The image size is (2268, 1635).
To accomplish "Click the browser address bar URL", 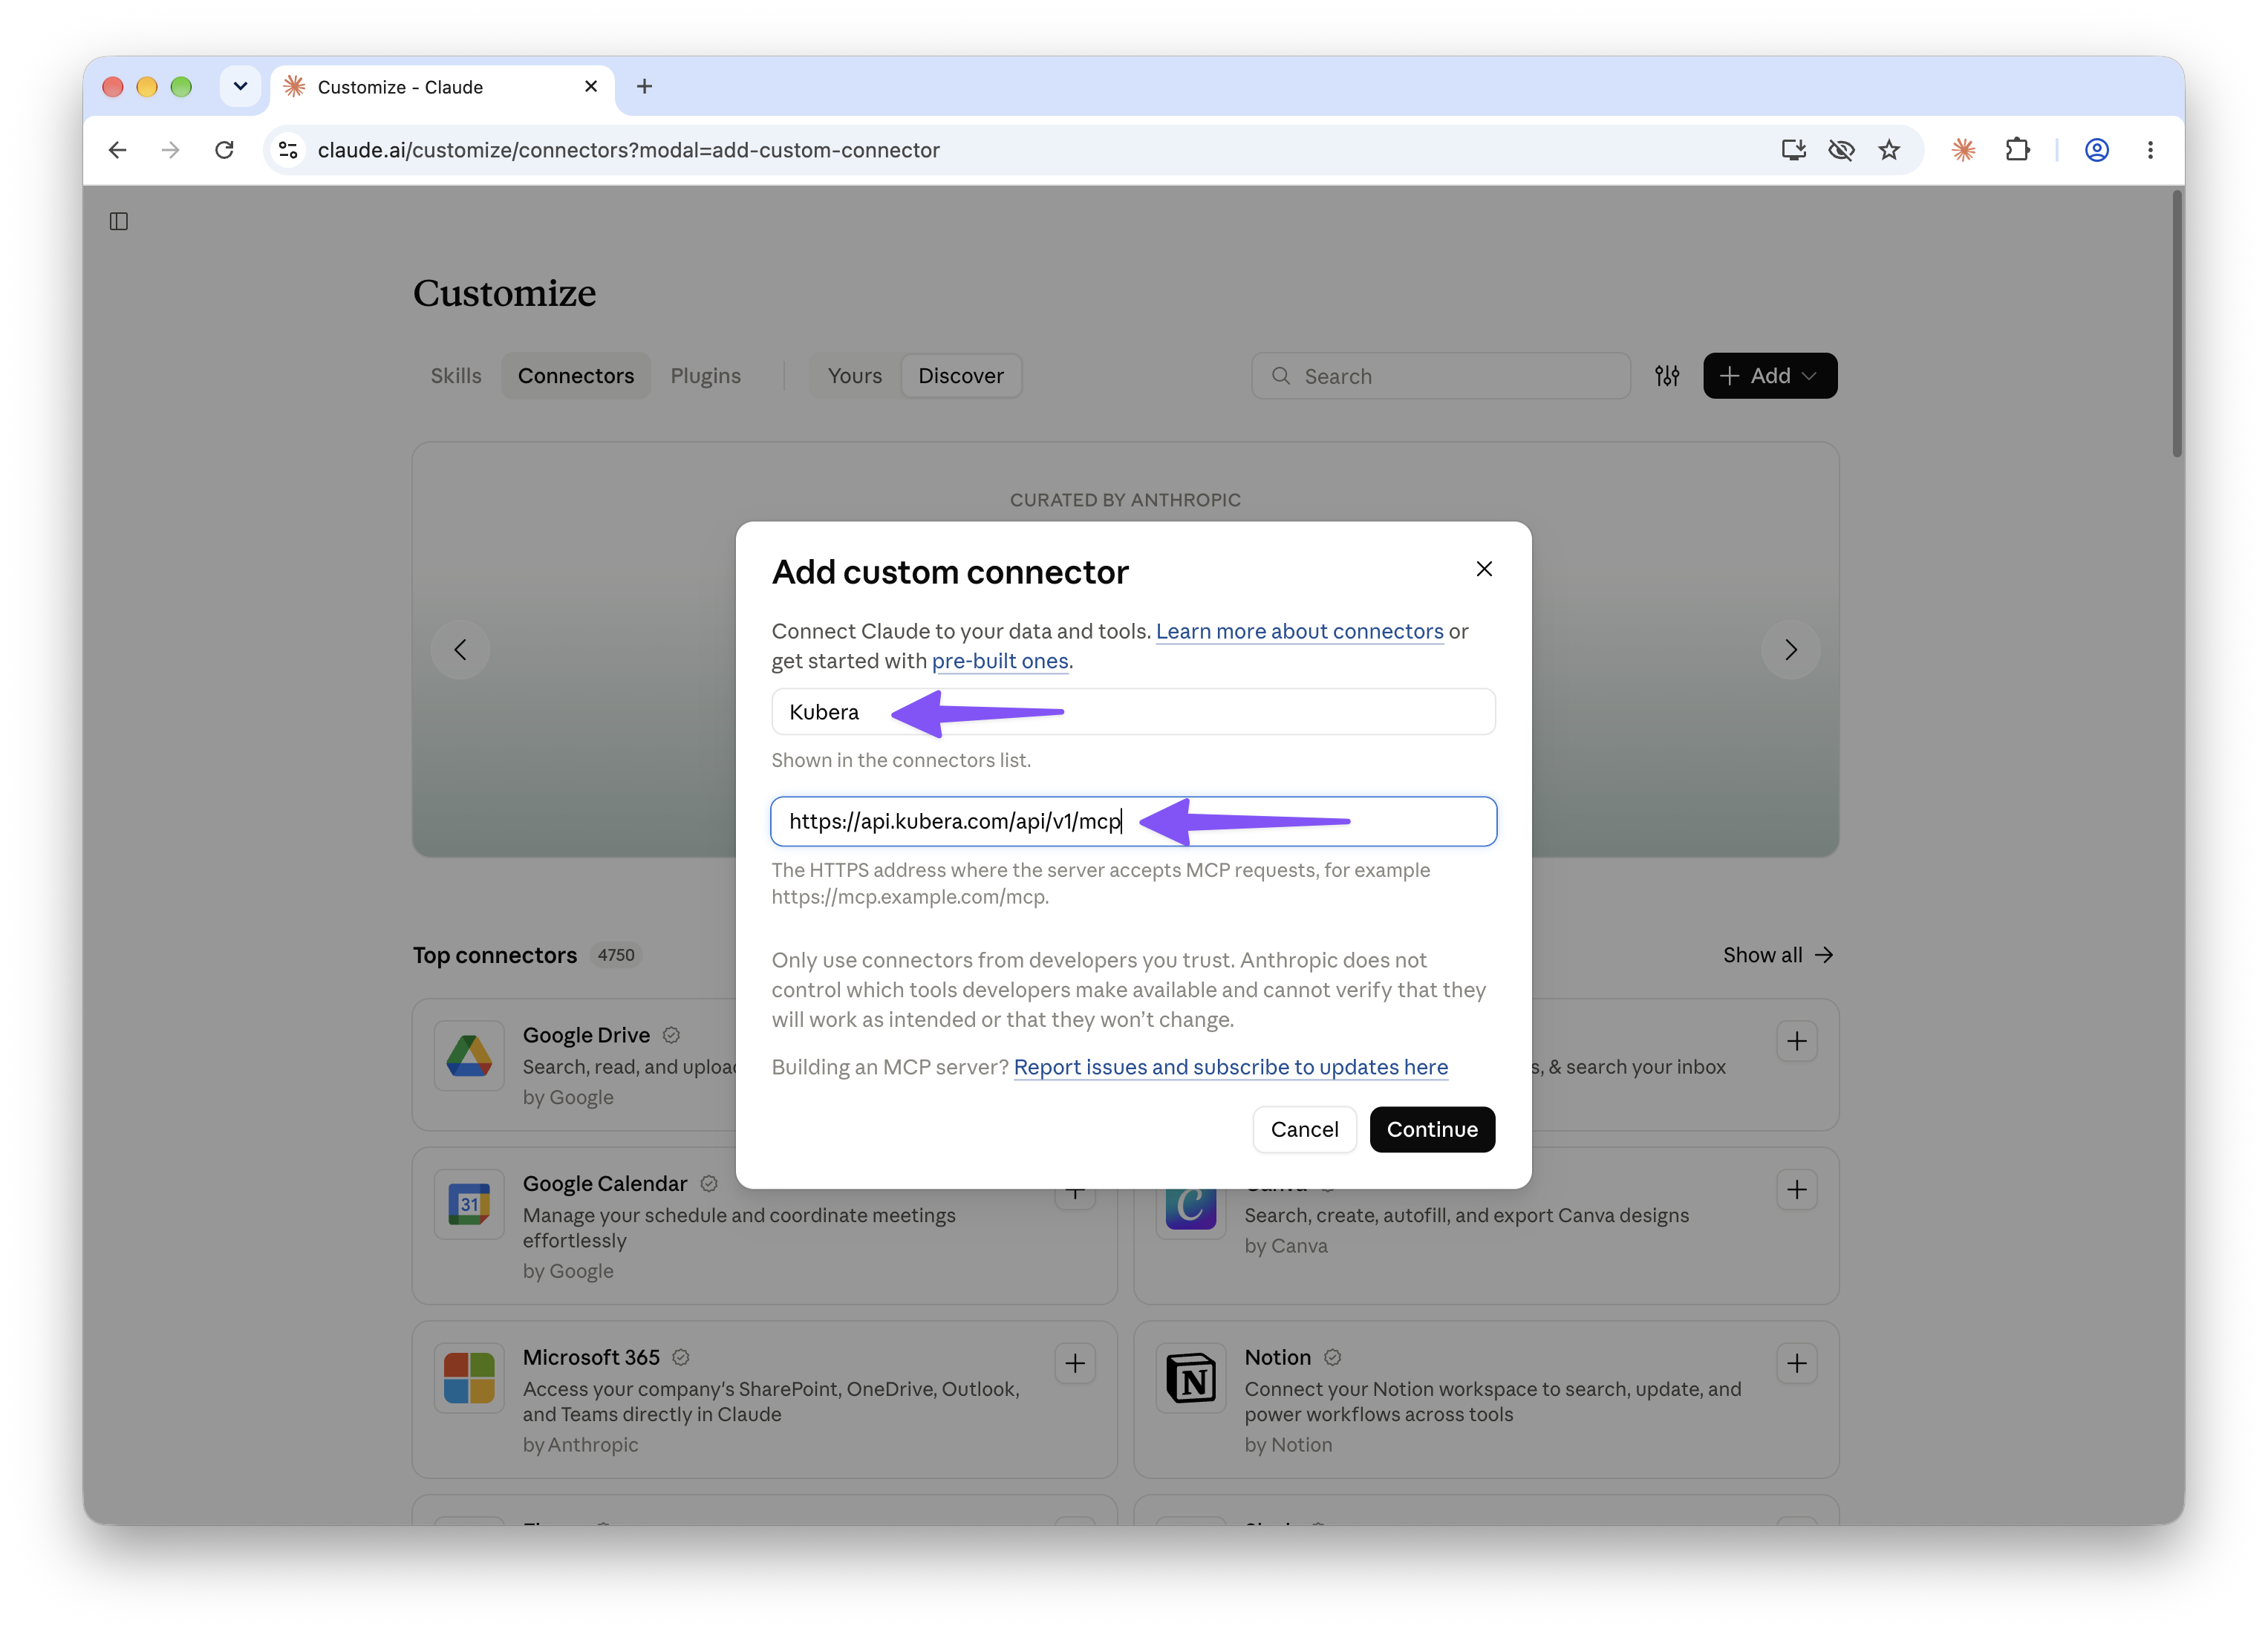I will [628, 150].
